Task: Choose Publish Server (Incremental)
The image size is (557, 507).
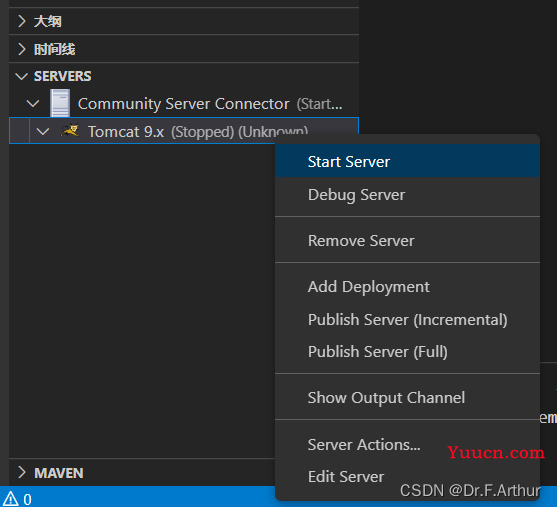Action: [x=407, y=319]
